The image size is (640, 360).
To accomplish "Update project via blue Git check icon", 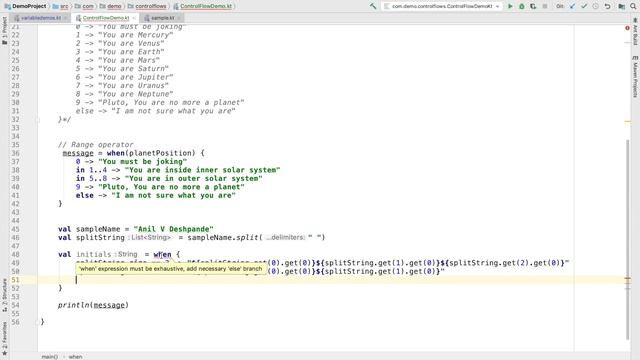I will [x=572, y=6].
